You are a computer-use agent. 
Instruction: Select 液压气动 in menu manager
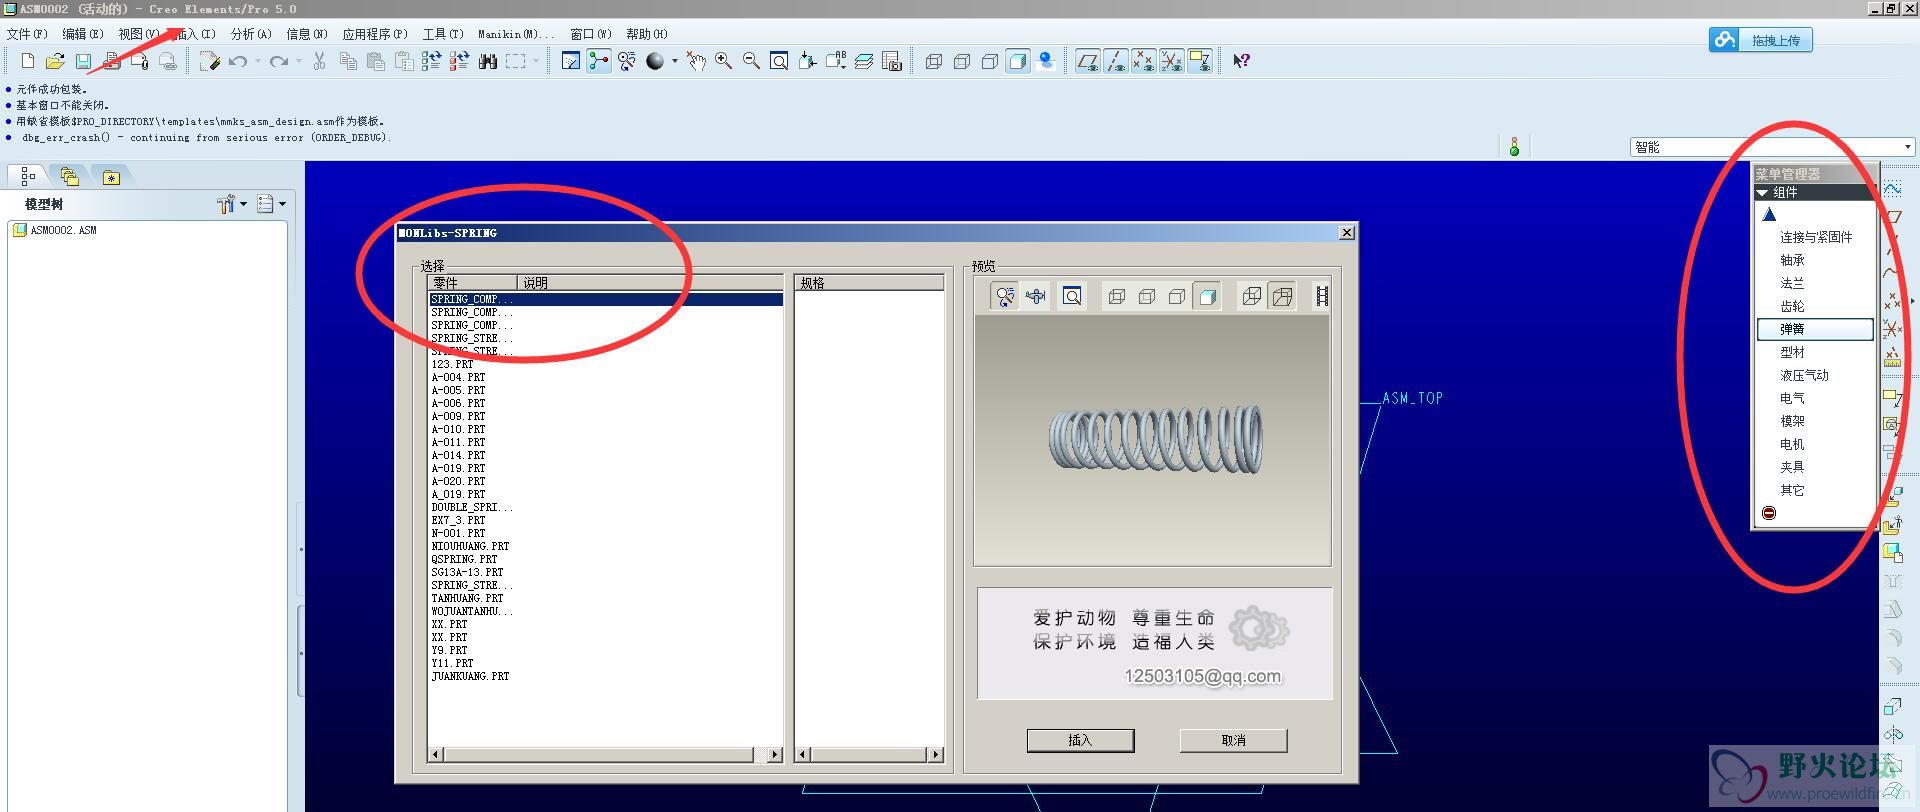point(1804,375)
